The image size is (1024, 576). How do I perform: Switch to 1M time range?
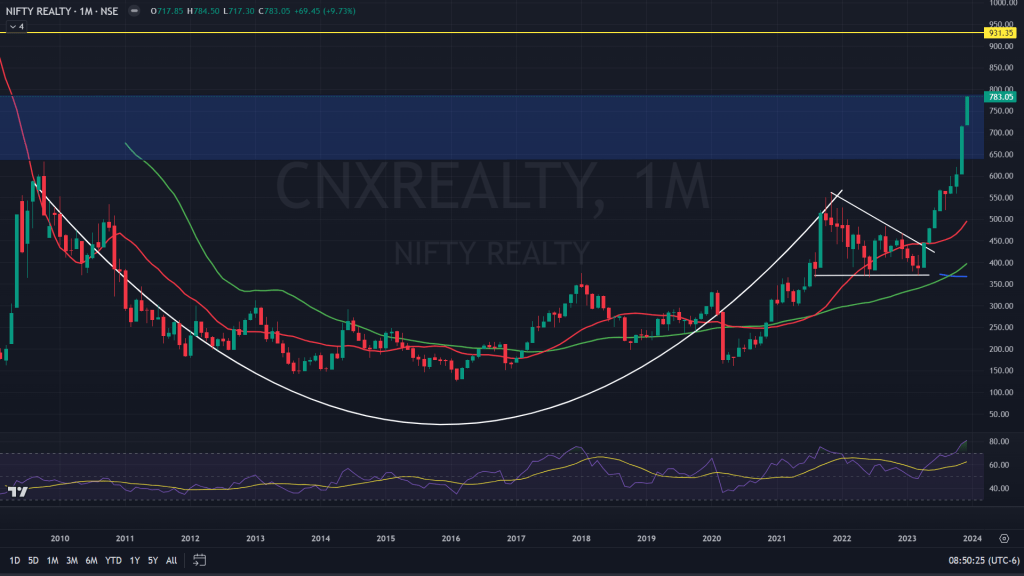[53, 560]
